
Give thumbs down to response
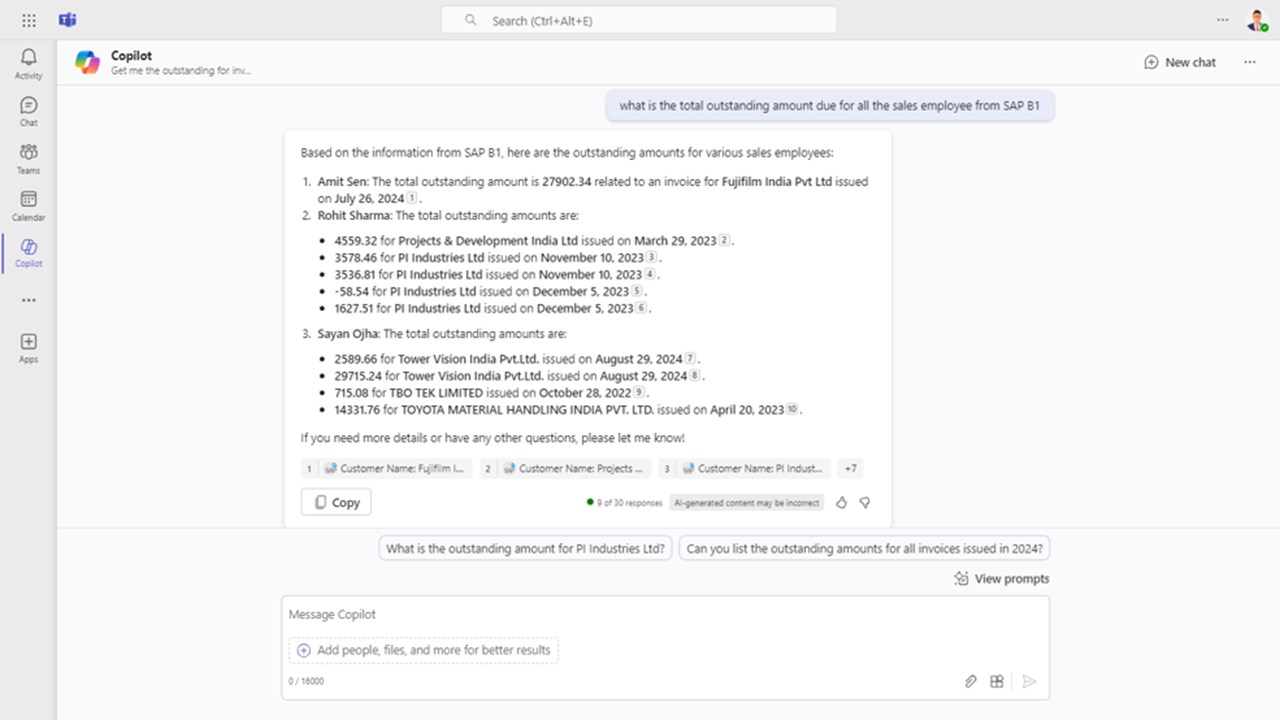[865, 503]
